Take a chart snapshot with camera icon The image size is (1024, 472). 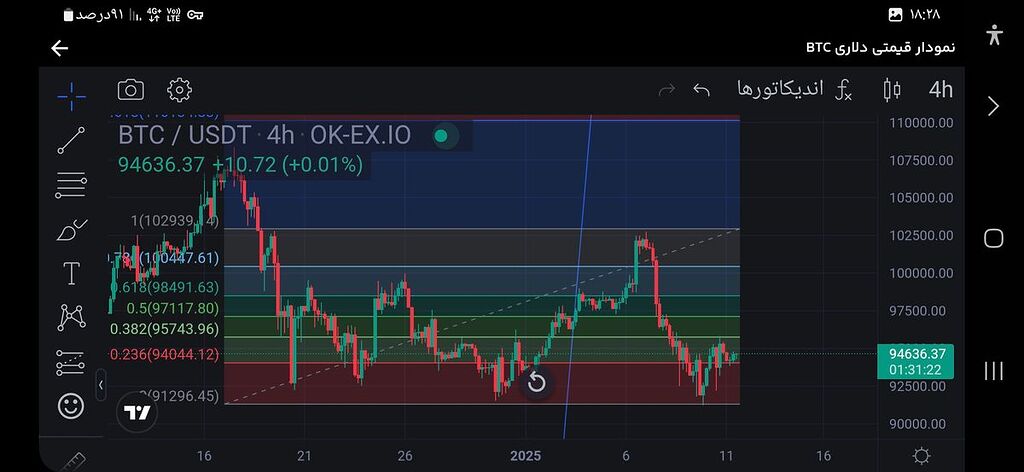(130, 90)
